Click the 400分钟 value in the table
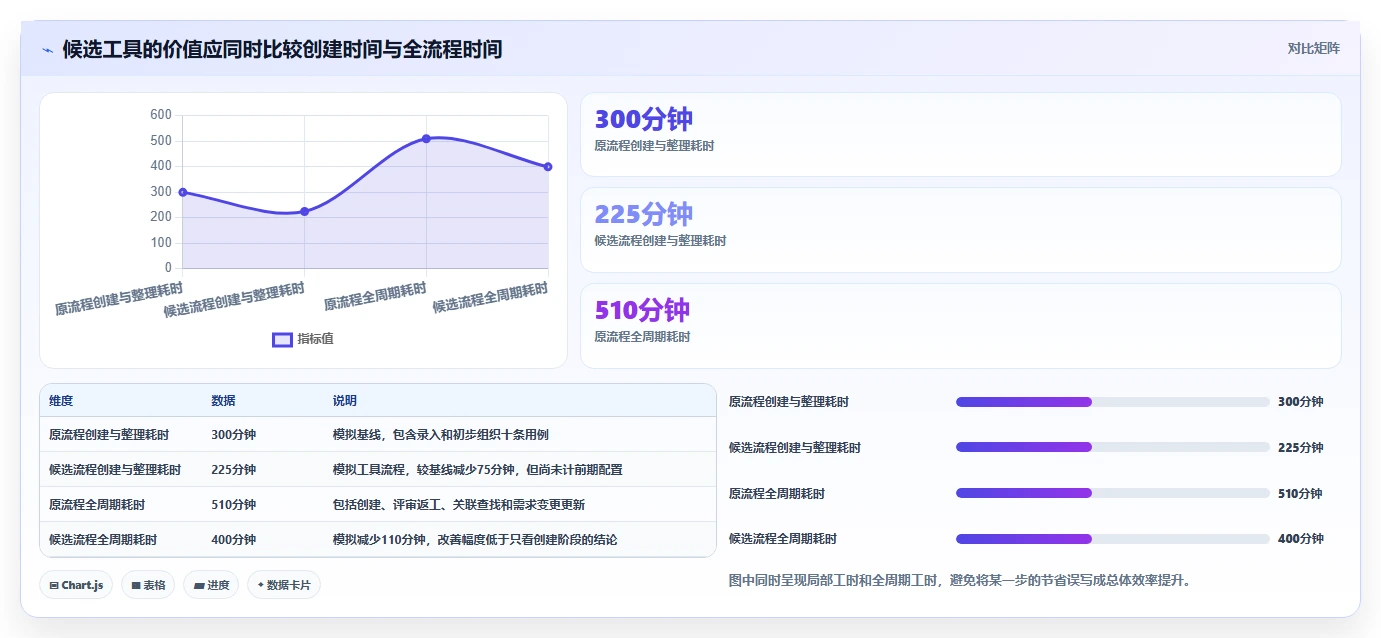This screenshot has height=638, width=1381. [x=233, y=540]
